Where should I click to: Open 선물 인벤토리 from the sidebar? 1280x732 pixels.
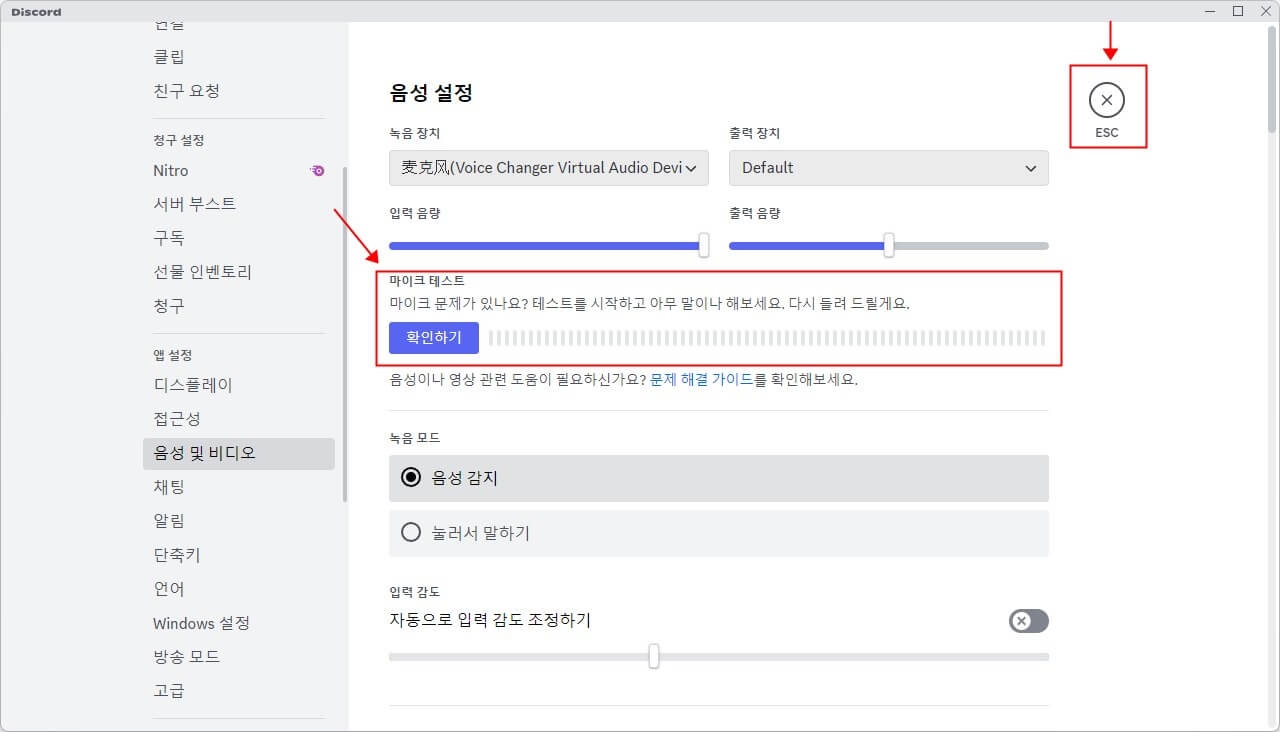pyautogui.click(x=201, y=271)
